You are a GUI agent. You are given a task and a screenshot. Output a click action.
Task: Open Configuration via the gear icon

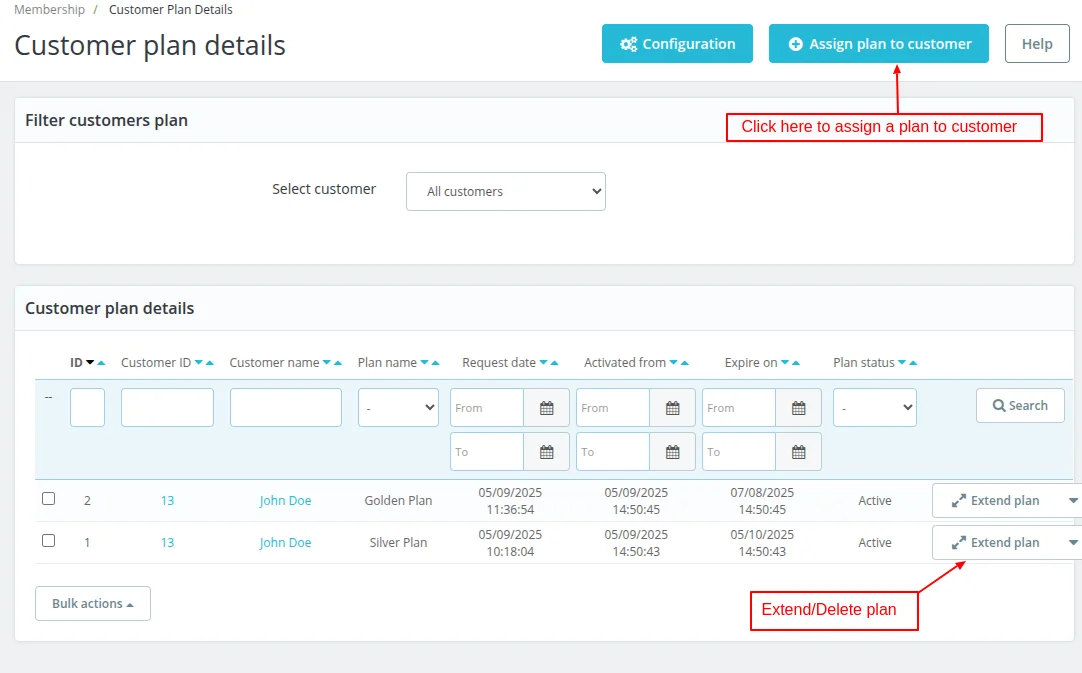pyautogui.click(x=629, y=43)
